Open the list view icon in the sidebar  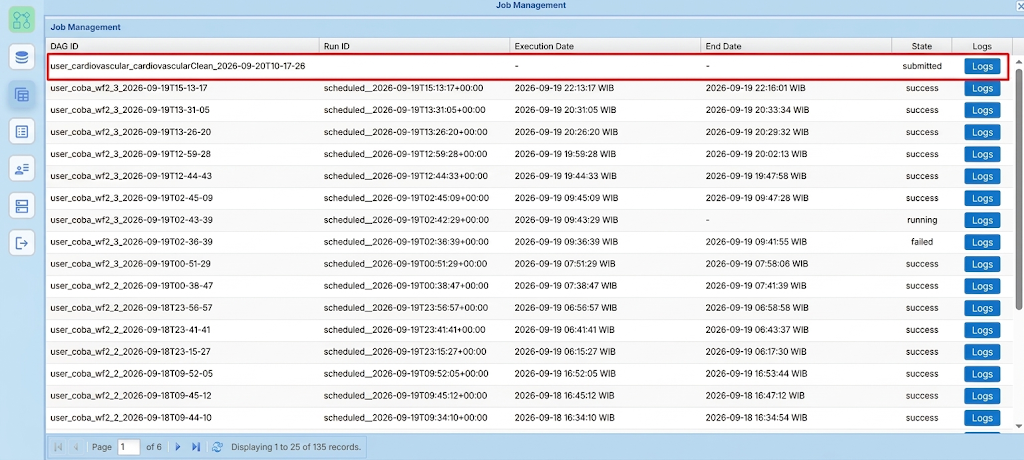coord(22,132)
